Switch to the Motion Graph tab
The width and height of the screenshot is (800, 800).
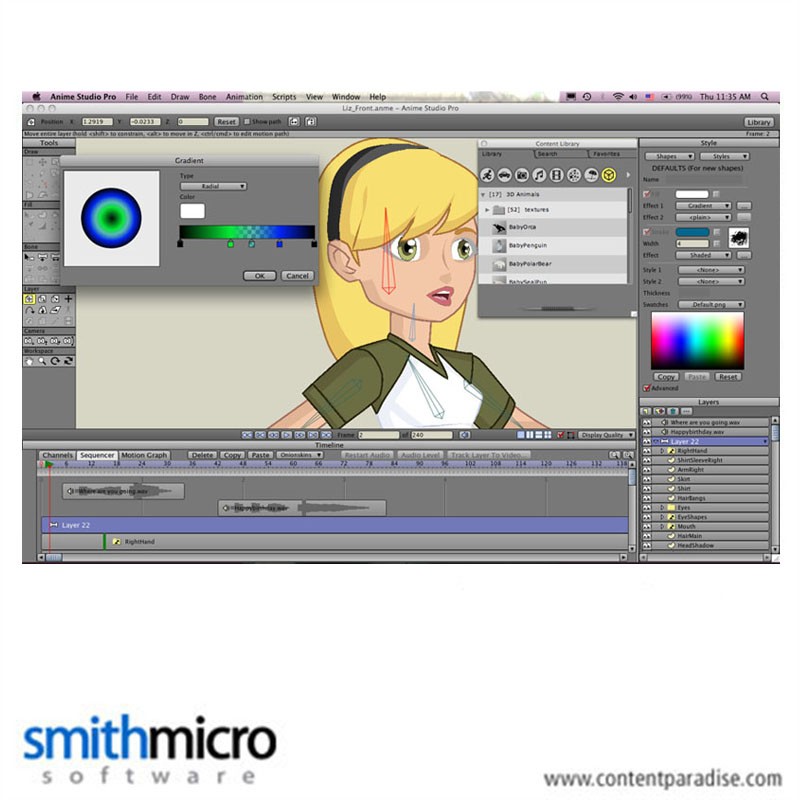click(x=144, y=455)
